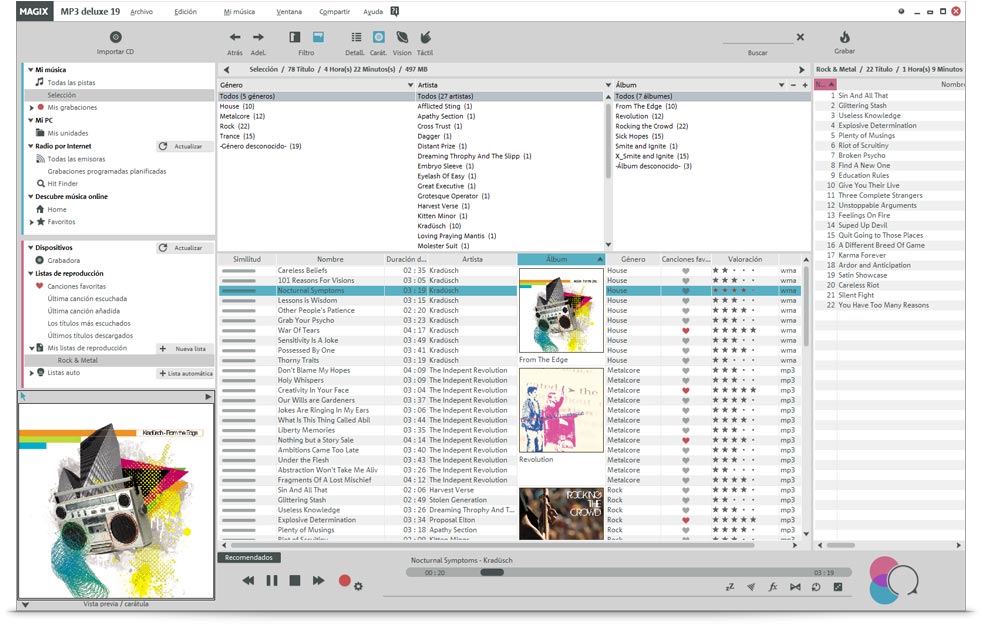Screen dimensions: 982x630
Task: Open the Álbum column dropdown arrow
Action: 781,85
